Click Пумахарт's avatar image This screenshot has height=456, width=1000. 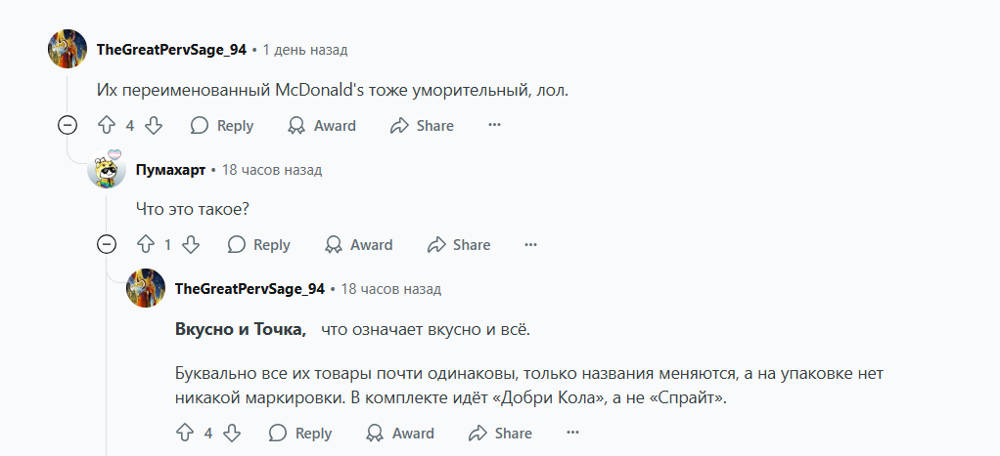[x=106, y=170]
